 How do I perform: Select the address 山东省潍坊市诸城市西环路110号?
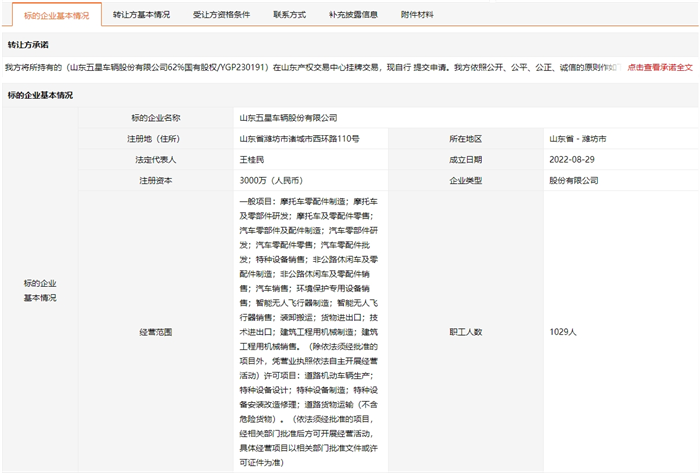click(x=300, y=139)
